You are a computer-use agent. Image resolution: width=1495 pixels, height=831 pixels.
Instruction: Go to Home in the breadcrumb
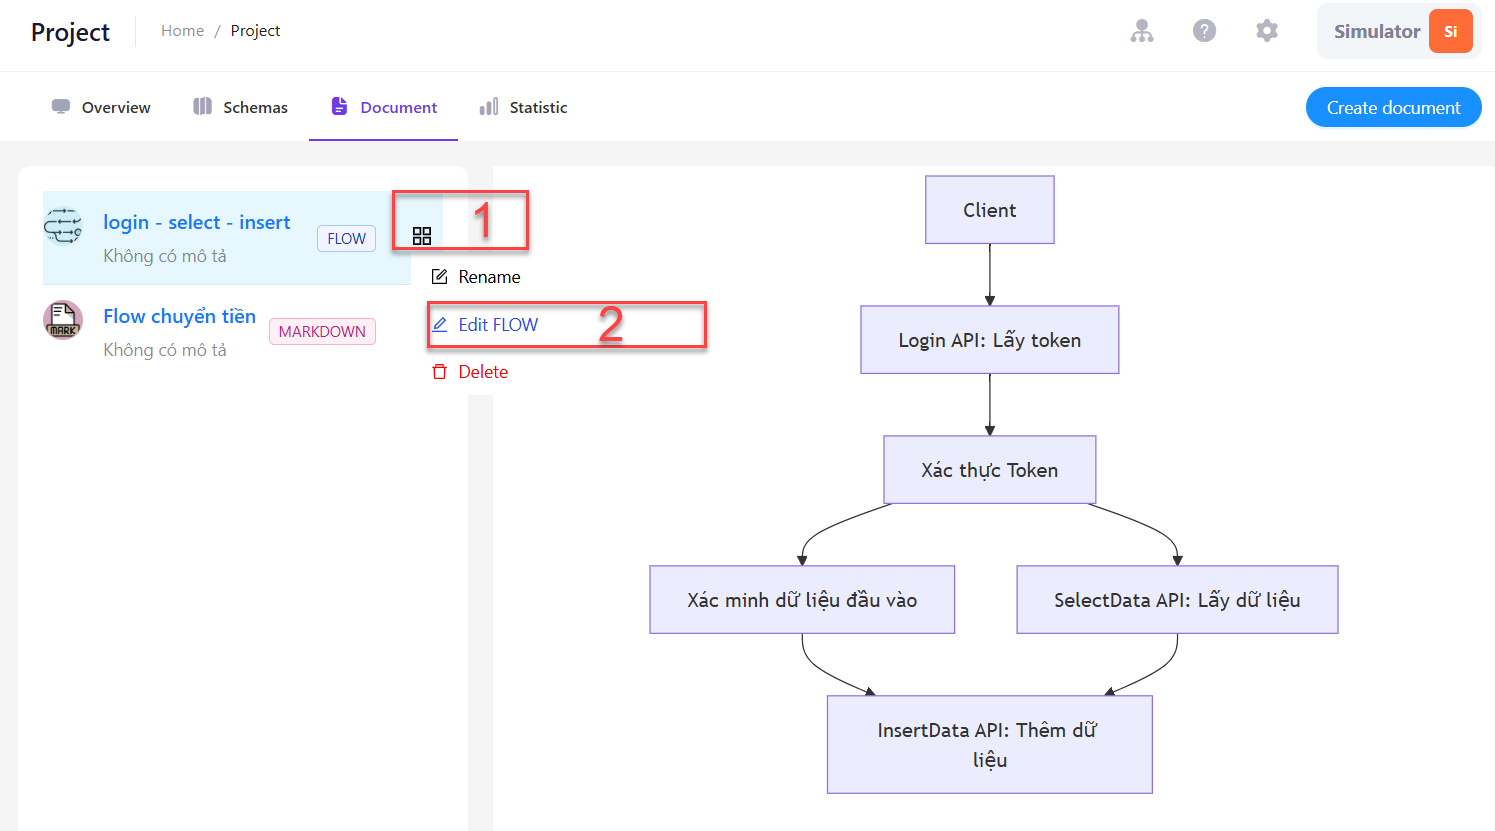point(182,31)
